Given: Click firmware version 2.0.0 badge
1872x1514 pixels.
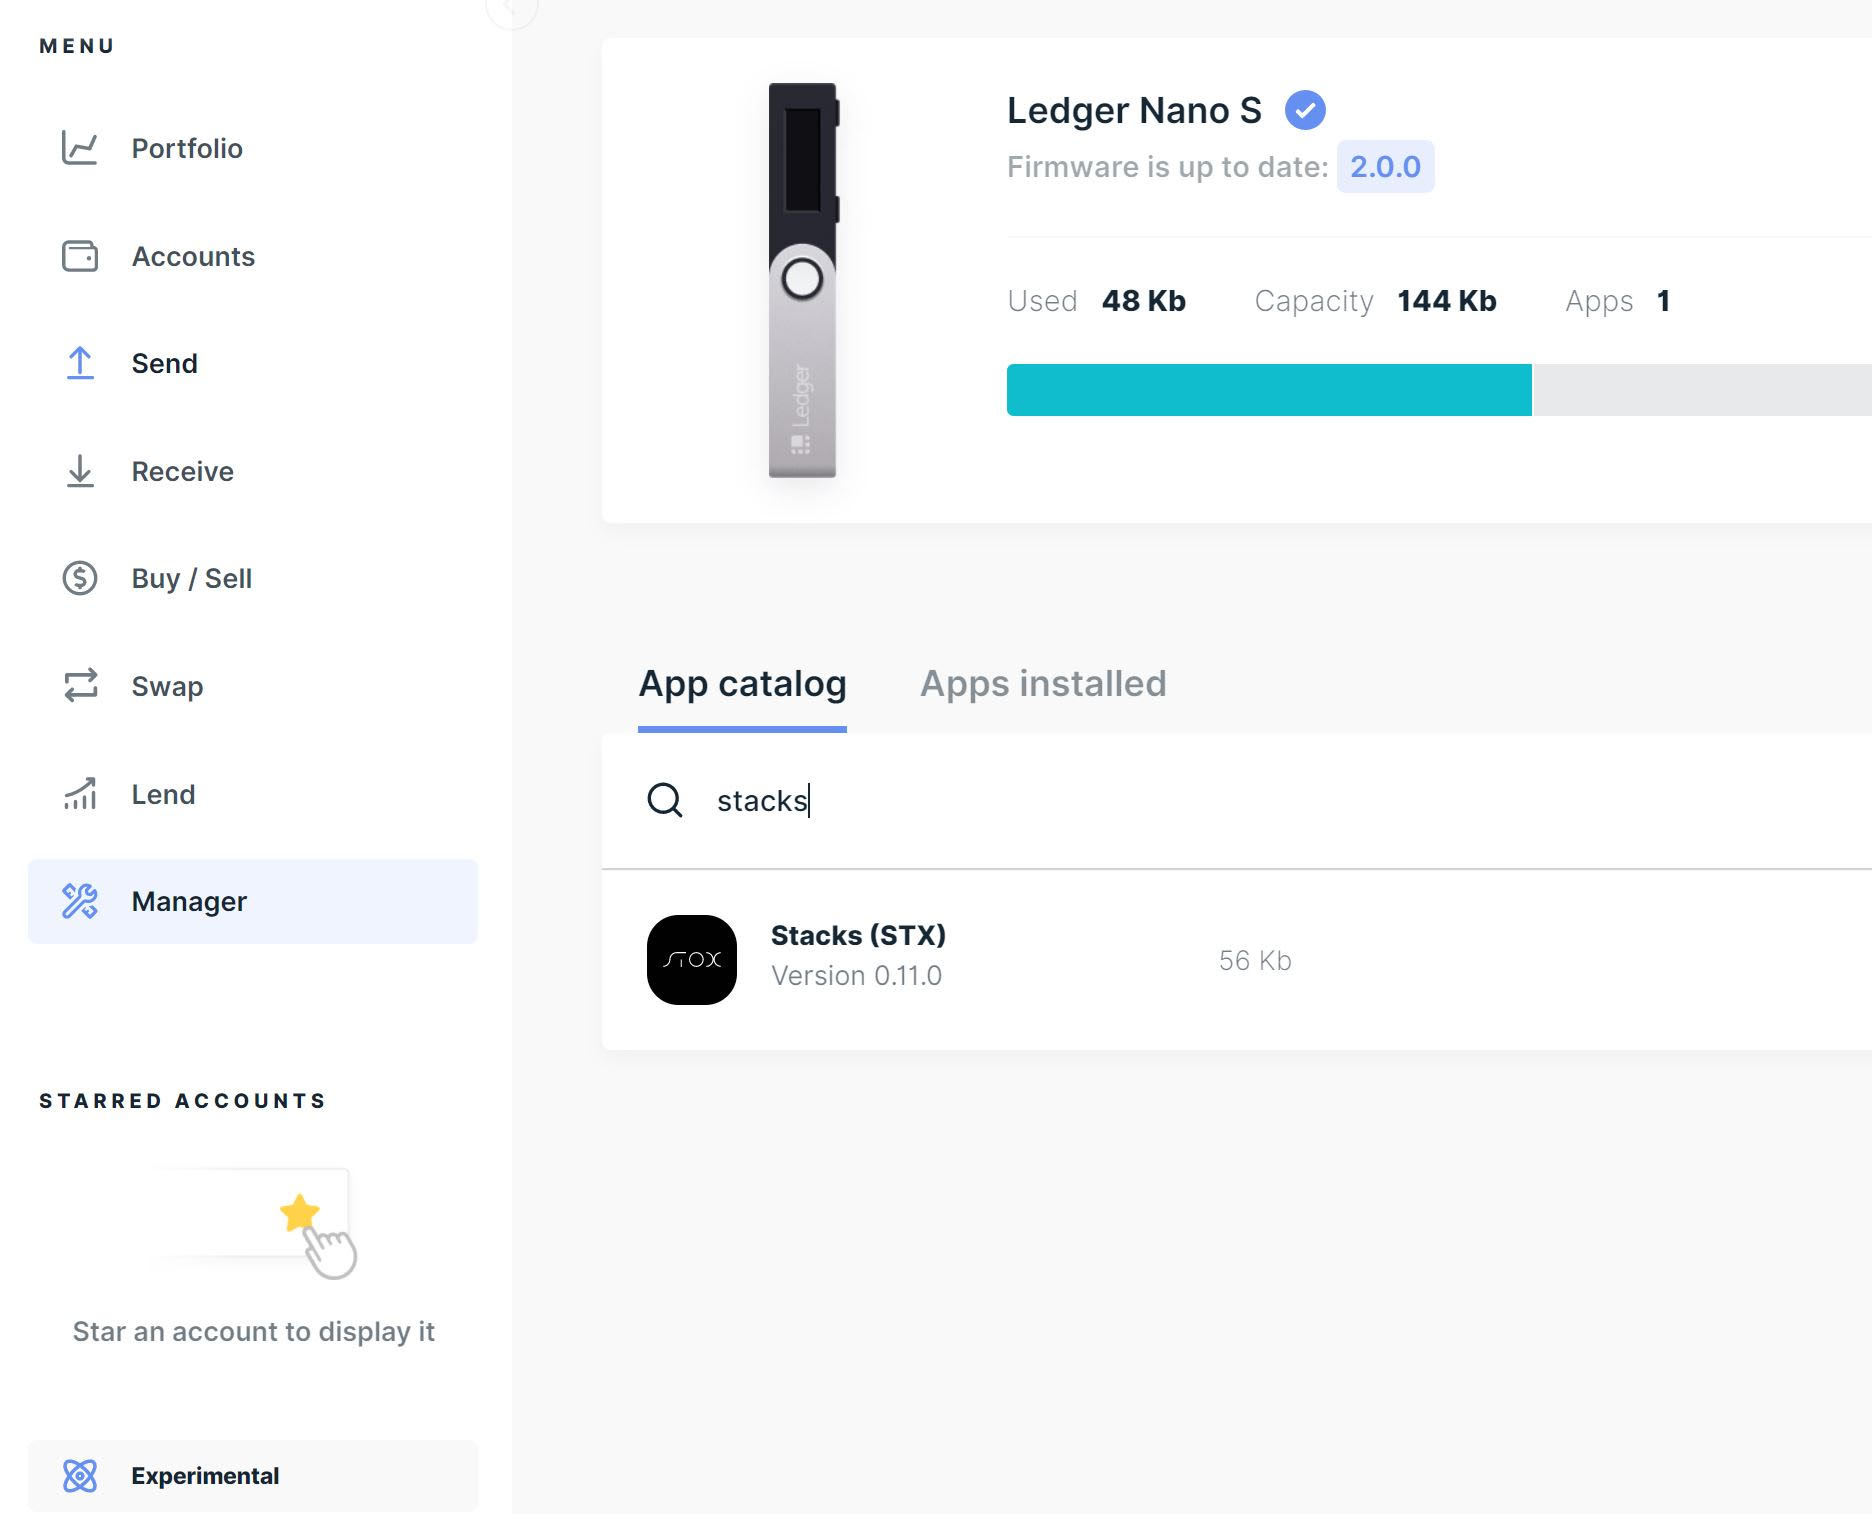Looking at the screenshot, I should pos(1385,167).
